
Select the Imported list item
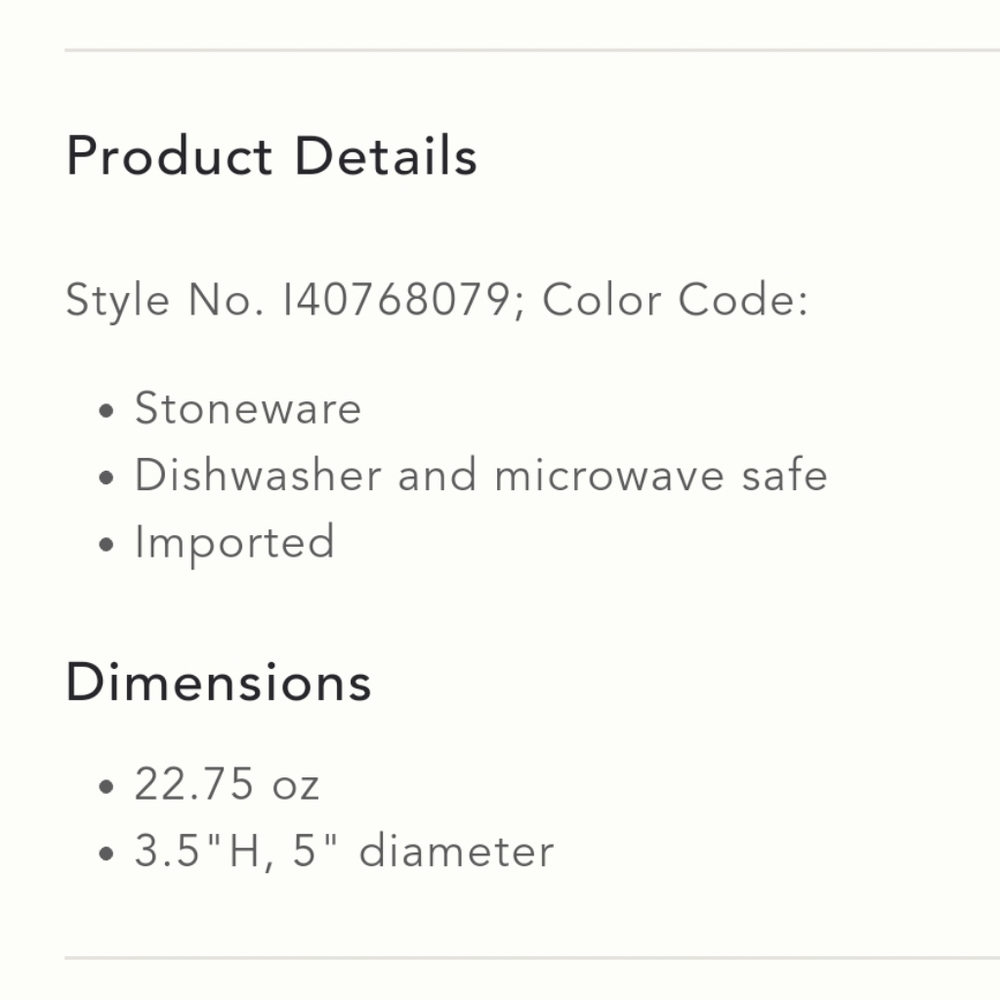pos(235,542)
